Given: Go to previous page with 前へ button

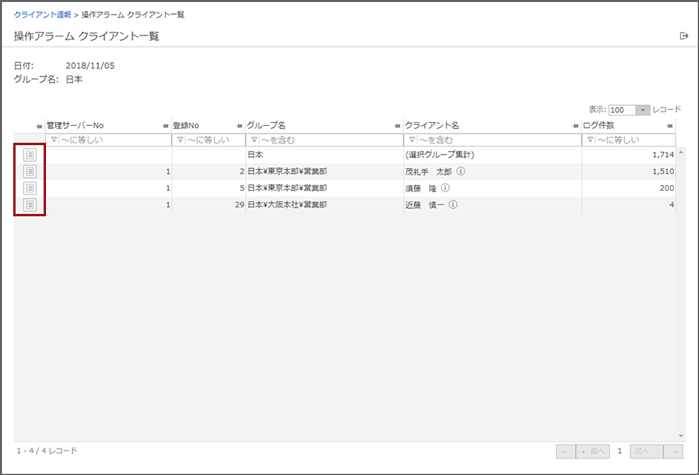Looking at the screenshot, I should [593, 451].
